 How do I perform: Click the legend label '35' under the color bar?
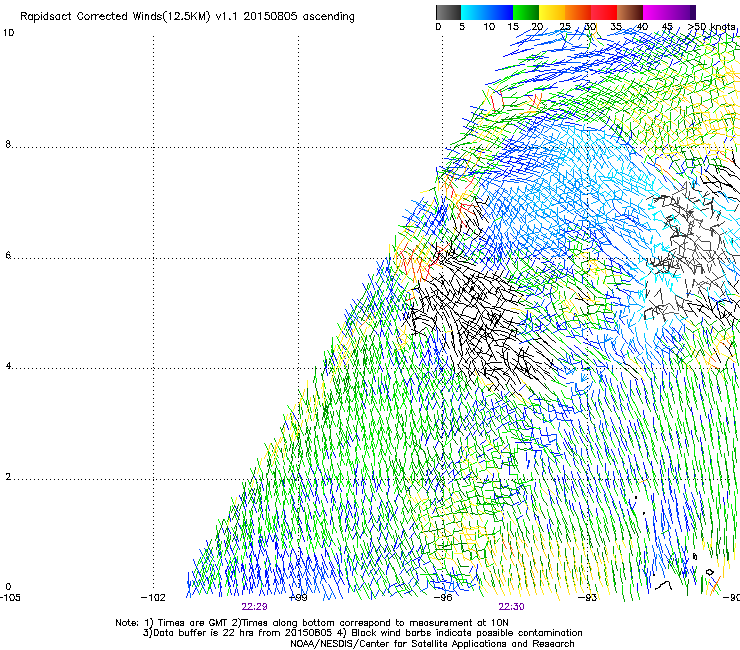pyautogui.click(x=616, y=27)
